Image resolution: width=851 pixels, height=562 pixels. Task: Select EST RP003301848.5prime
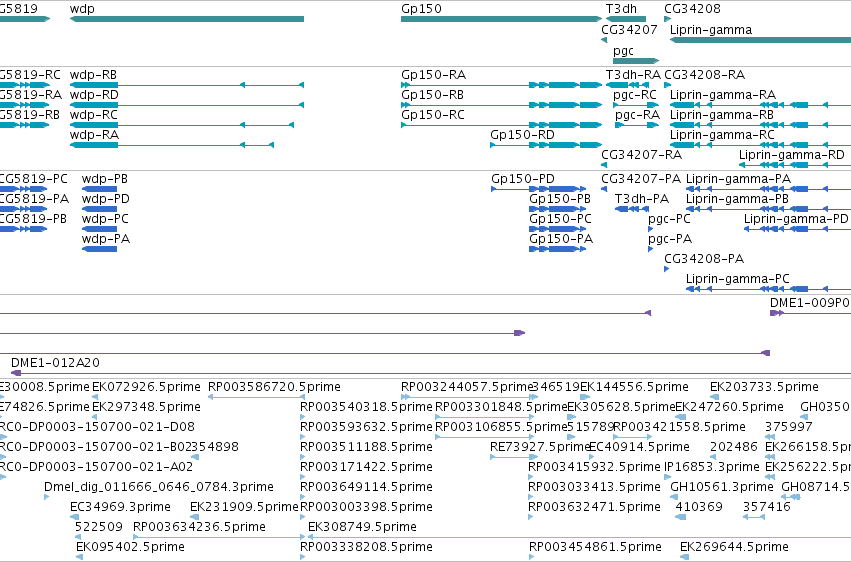point(487,418)
